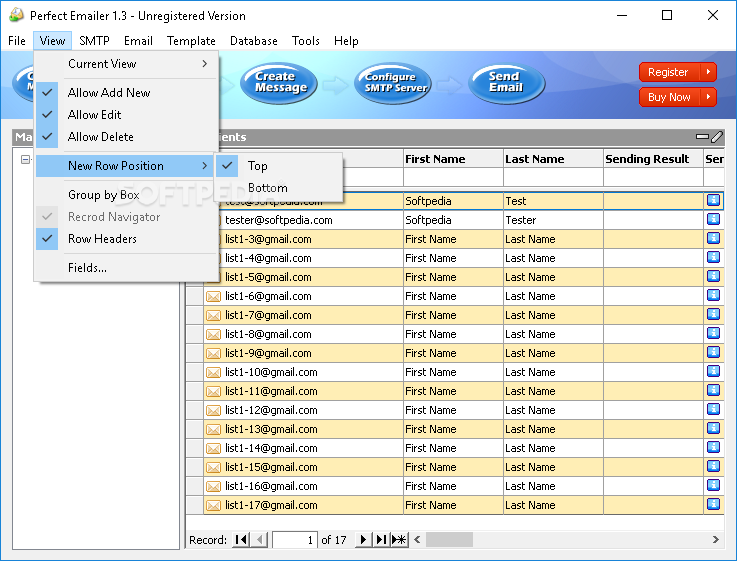The image size is (737, 561).
Task: Click the blue info icon in list1-5 row
Action: pyautogui.click(x=713, y=276)
